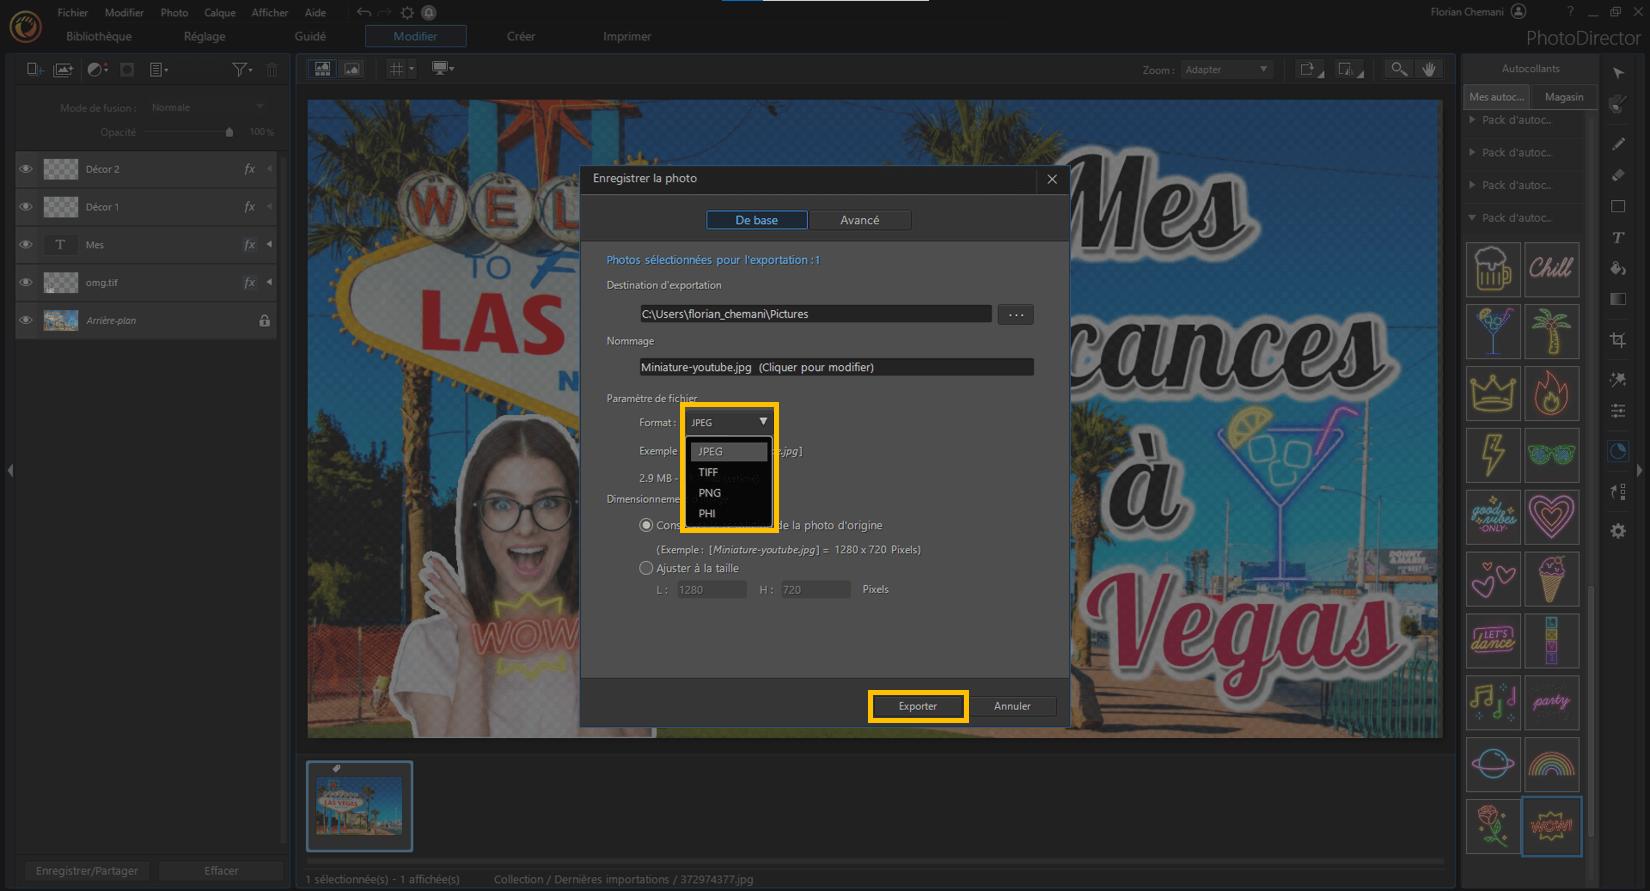Click the hand pan tool icon
1650x891 pixels.
tap(1429, 69)
